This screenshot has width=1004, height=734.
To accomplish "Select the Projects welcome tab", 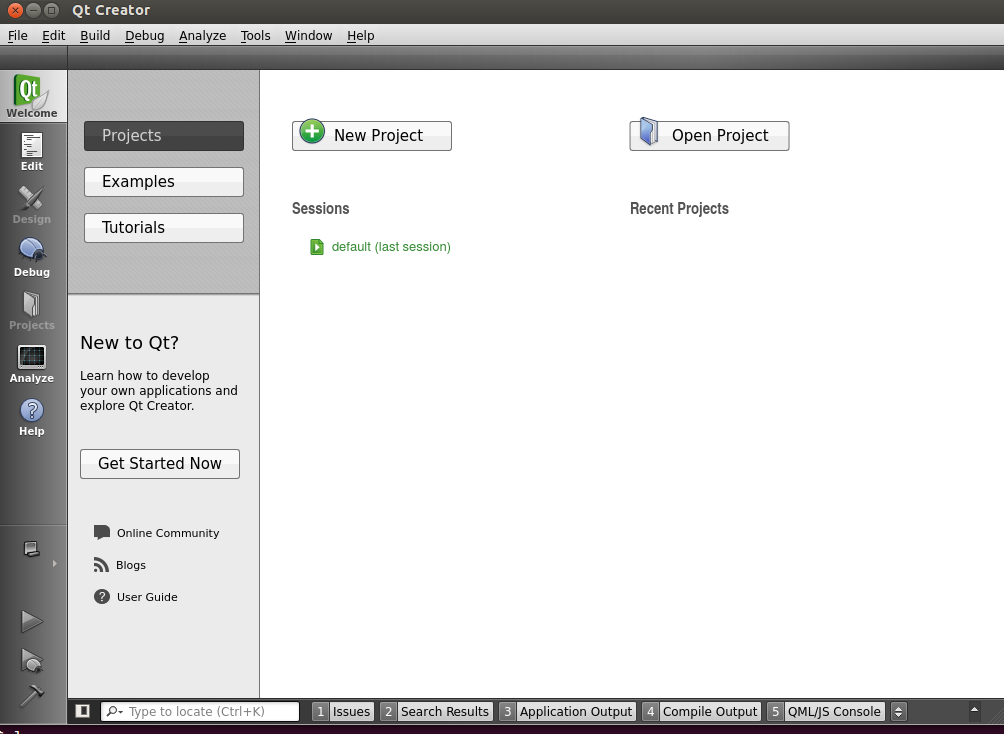I will pyautogui.click(x=164, y=136).
